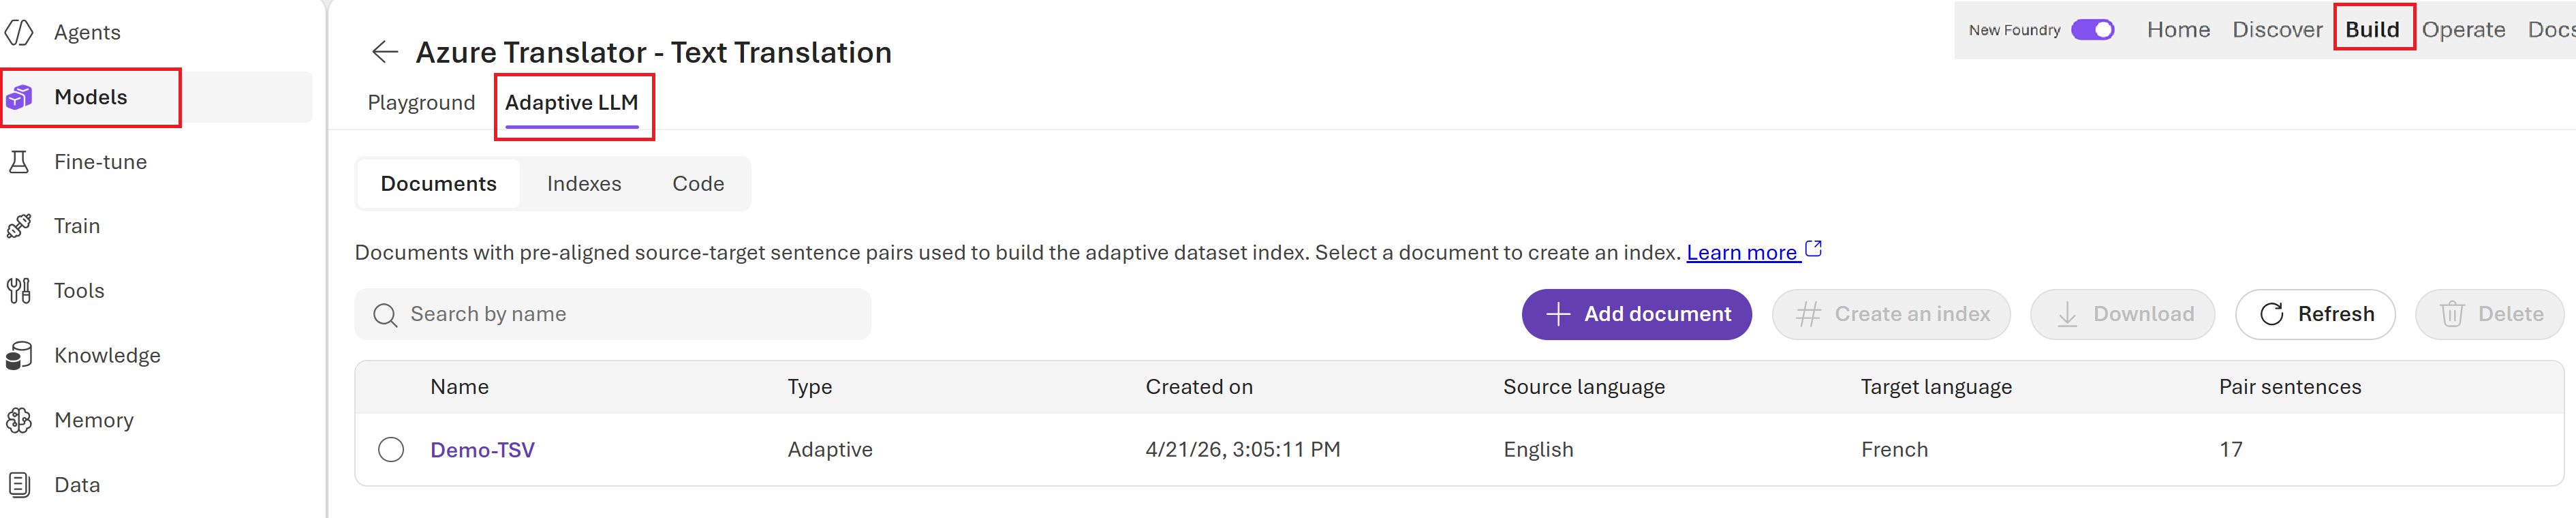The height and width of the screenshot is (518, 2576).
Task: Go back using the left arrow icon
Action: tap(385, 52)
